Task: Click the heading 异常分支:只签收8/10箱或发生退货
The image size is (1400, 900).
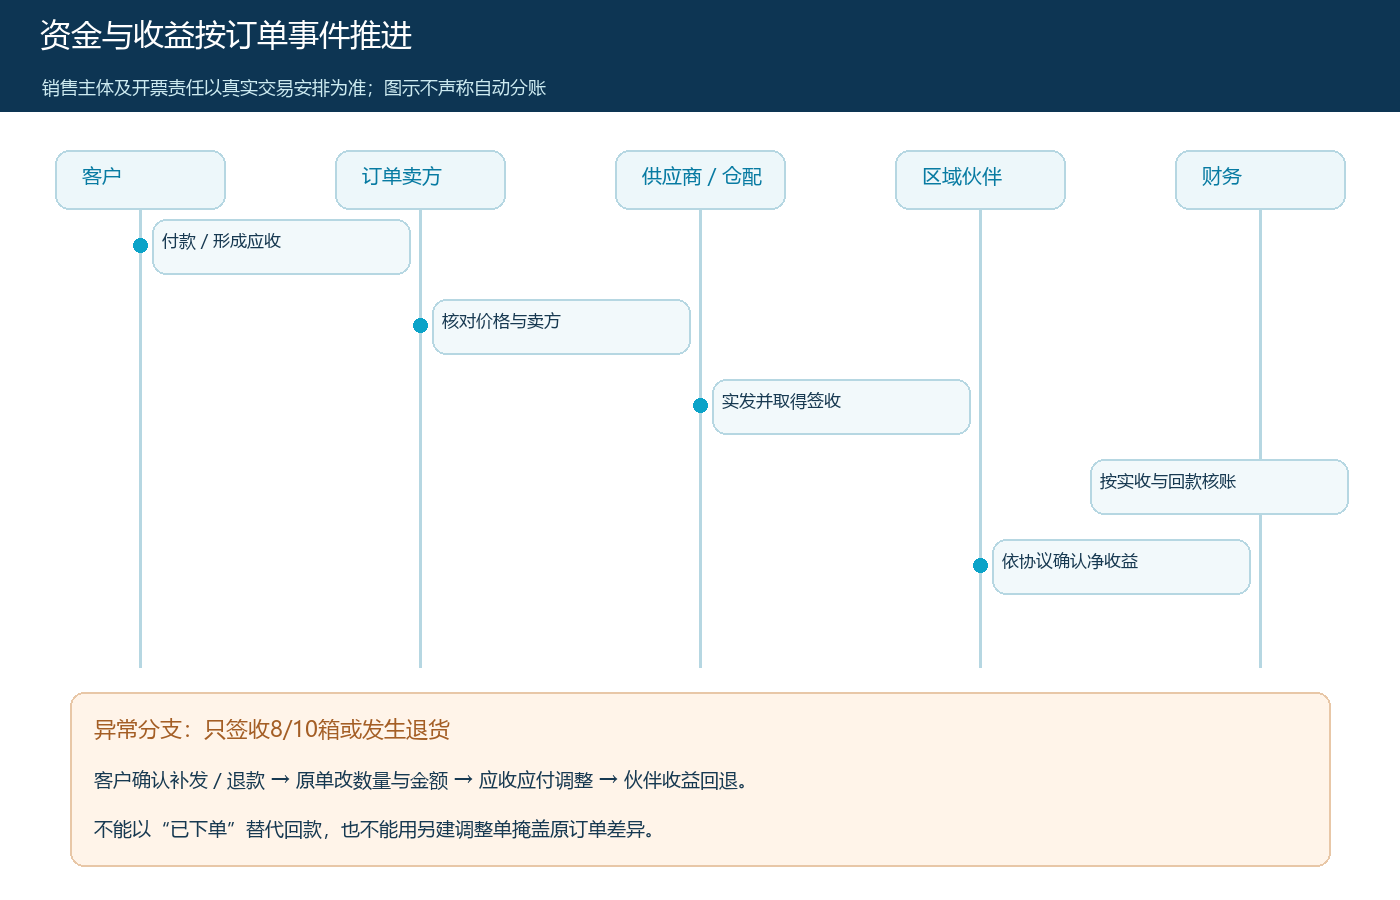Action: (x=272, y=729)
